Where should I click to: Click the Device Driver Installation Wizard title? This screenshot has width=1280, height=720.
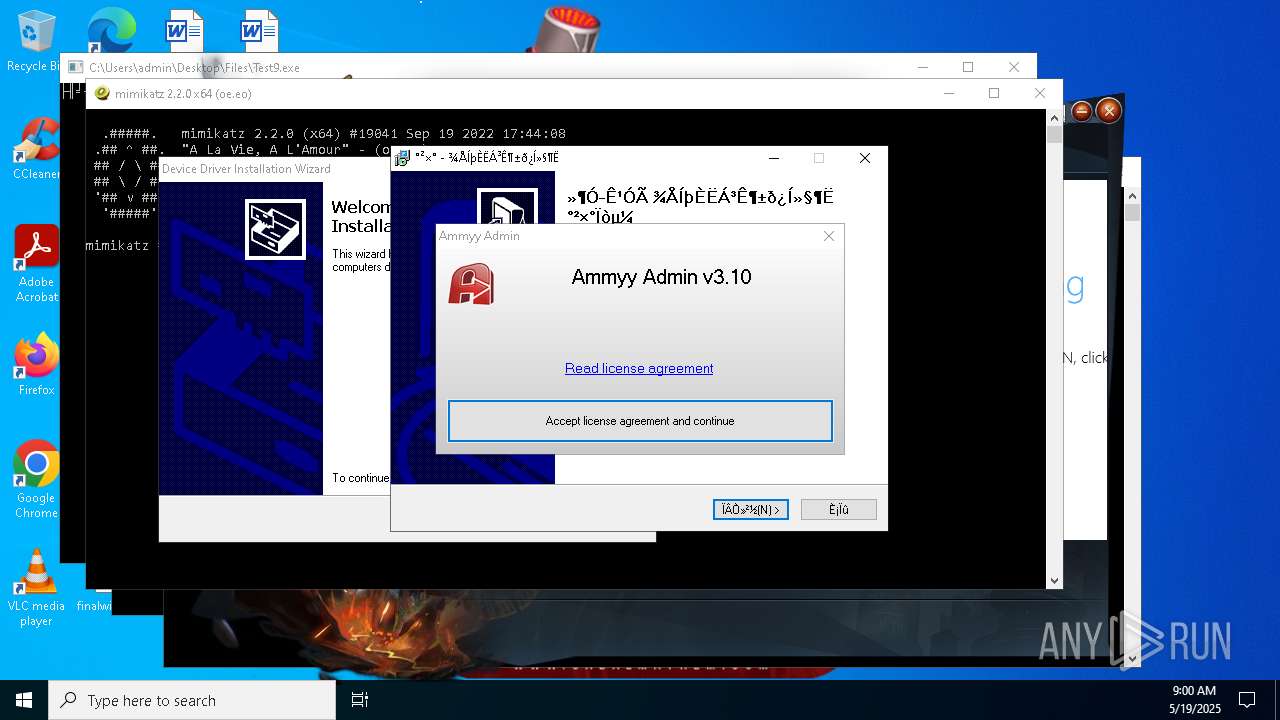pos(246,169)
